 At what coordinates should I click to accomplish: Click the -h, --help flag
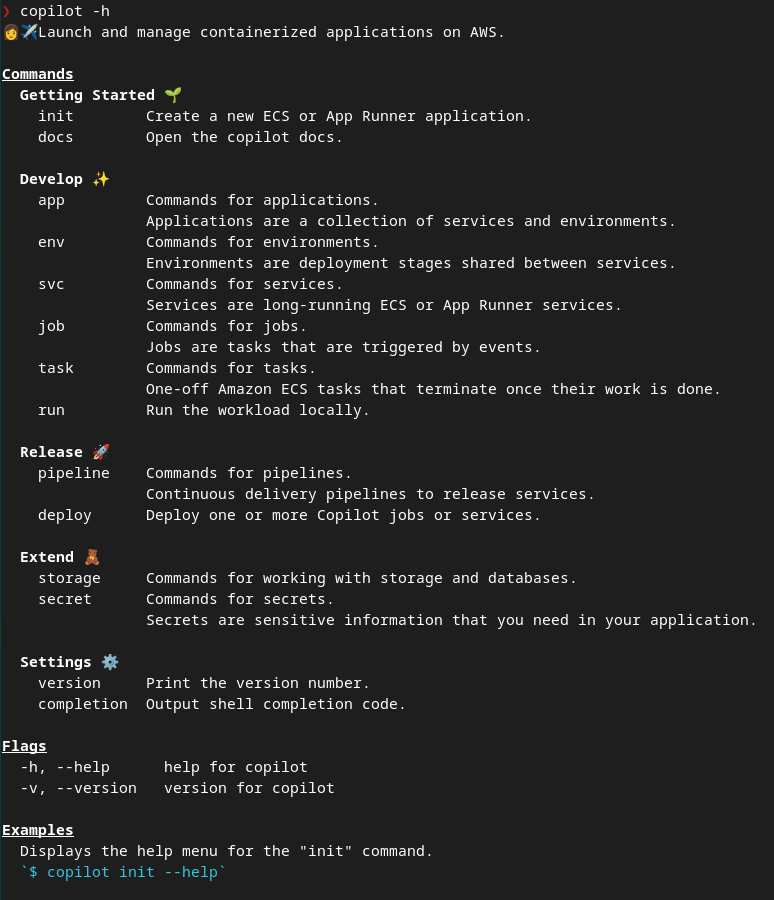pyautogui.click(x=65, y=767)
